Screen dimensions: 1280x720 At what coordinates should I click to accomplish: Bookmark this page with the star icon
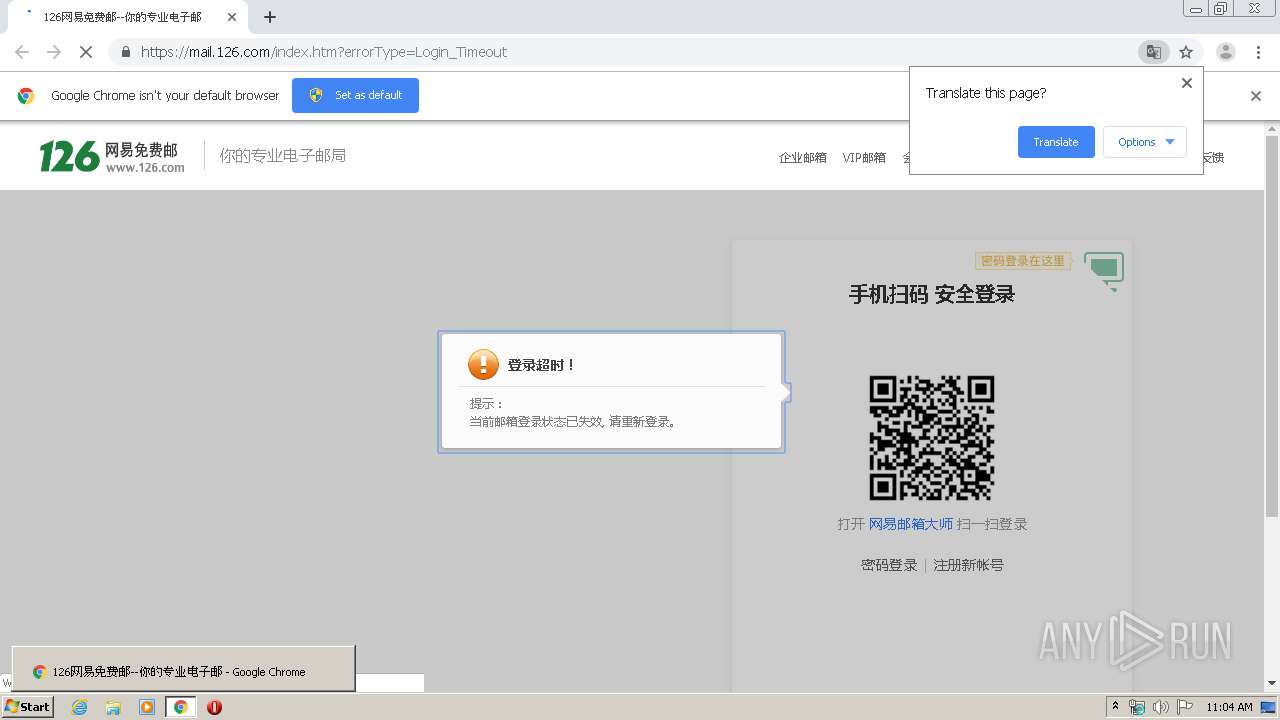pyautogui.click(x=1186, y=52)
